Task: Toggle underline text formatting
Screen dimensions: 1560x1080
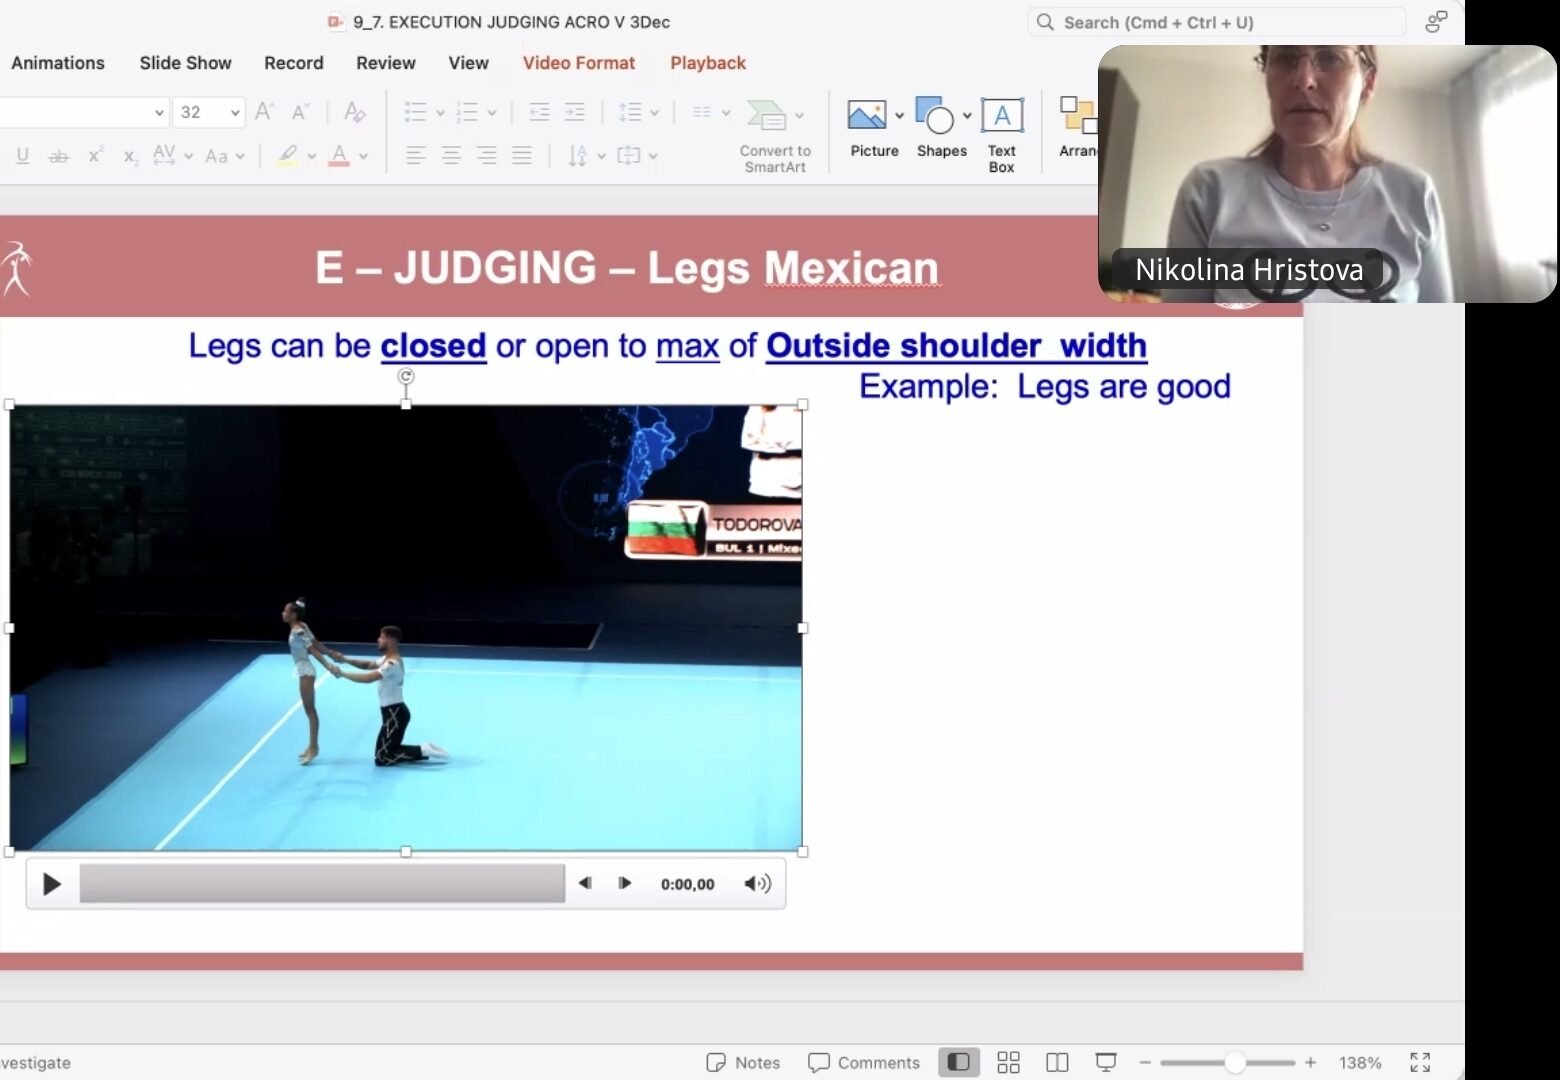Action: tap(22, 156)
